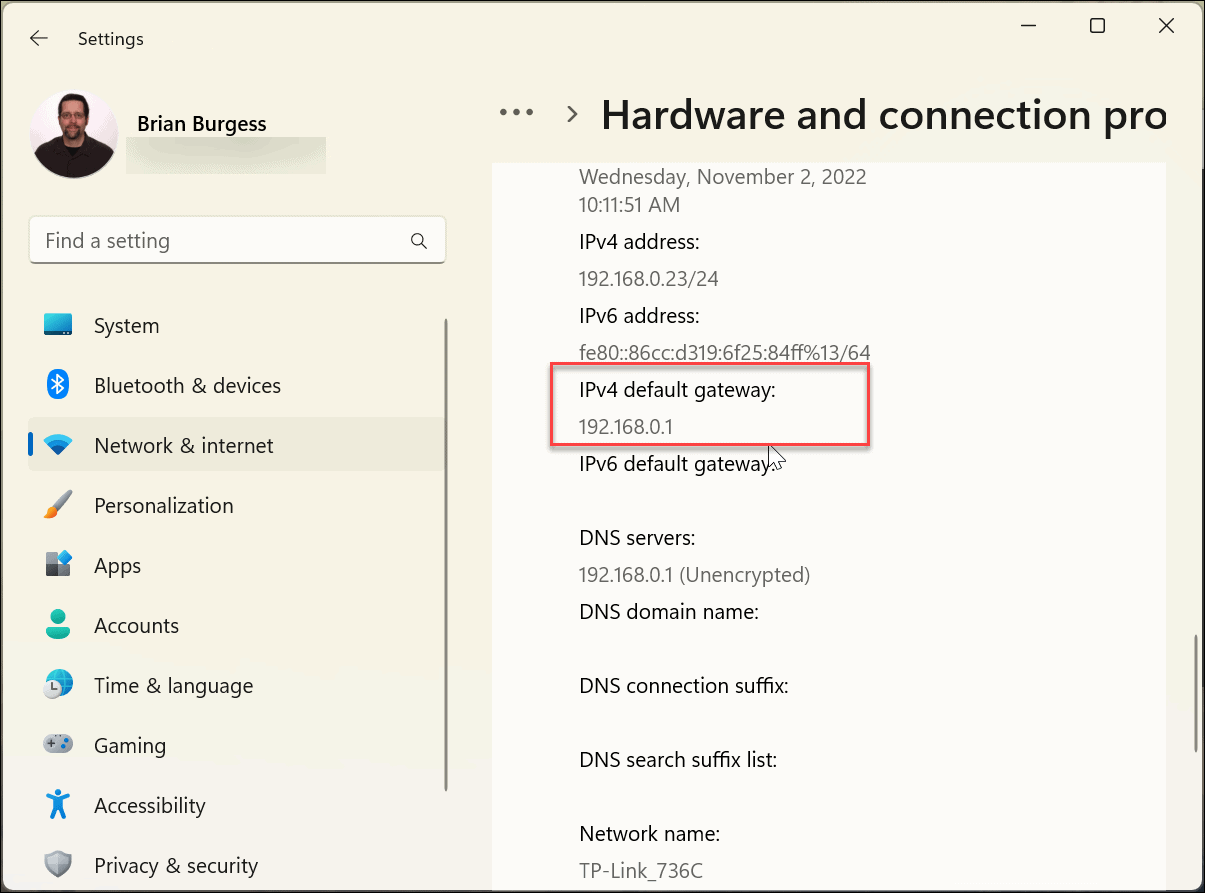Select the Privacy & security shield icon
The height and width of the screenshot is (893, 1205).
pyautogui.click(x=58, y=864)
